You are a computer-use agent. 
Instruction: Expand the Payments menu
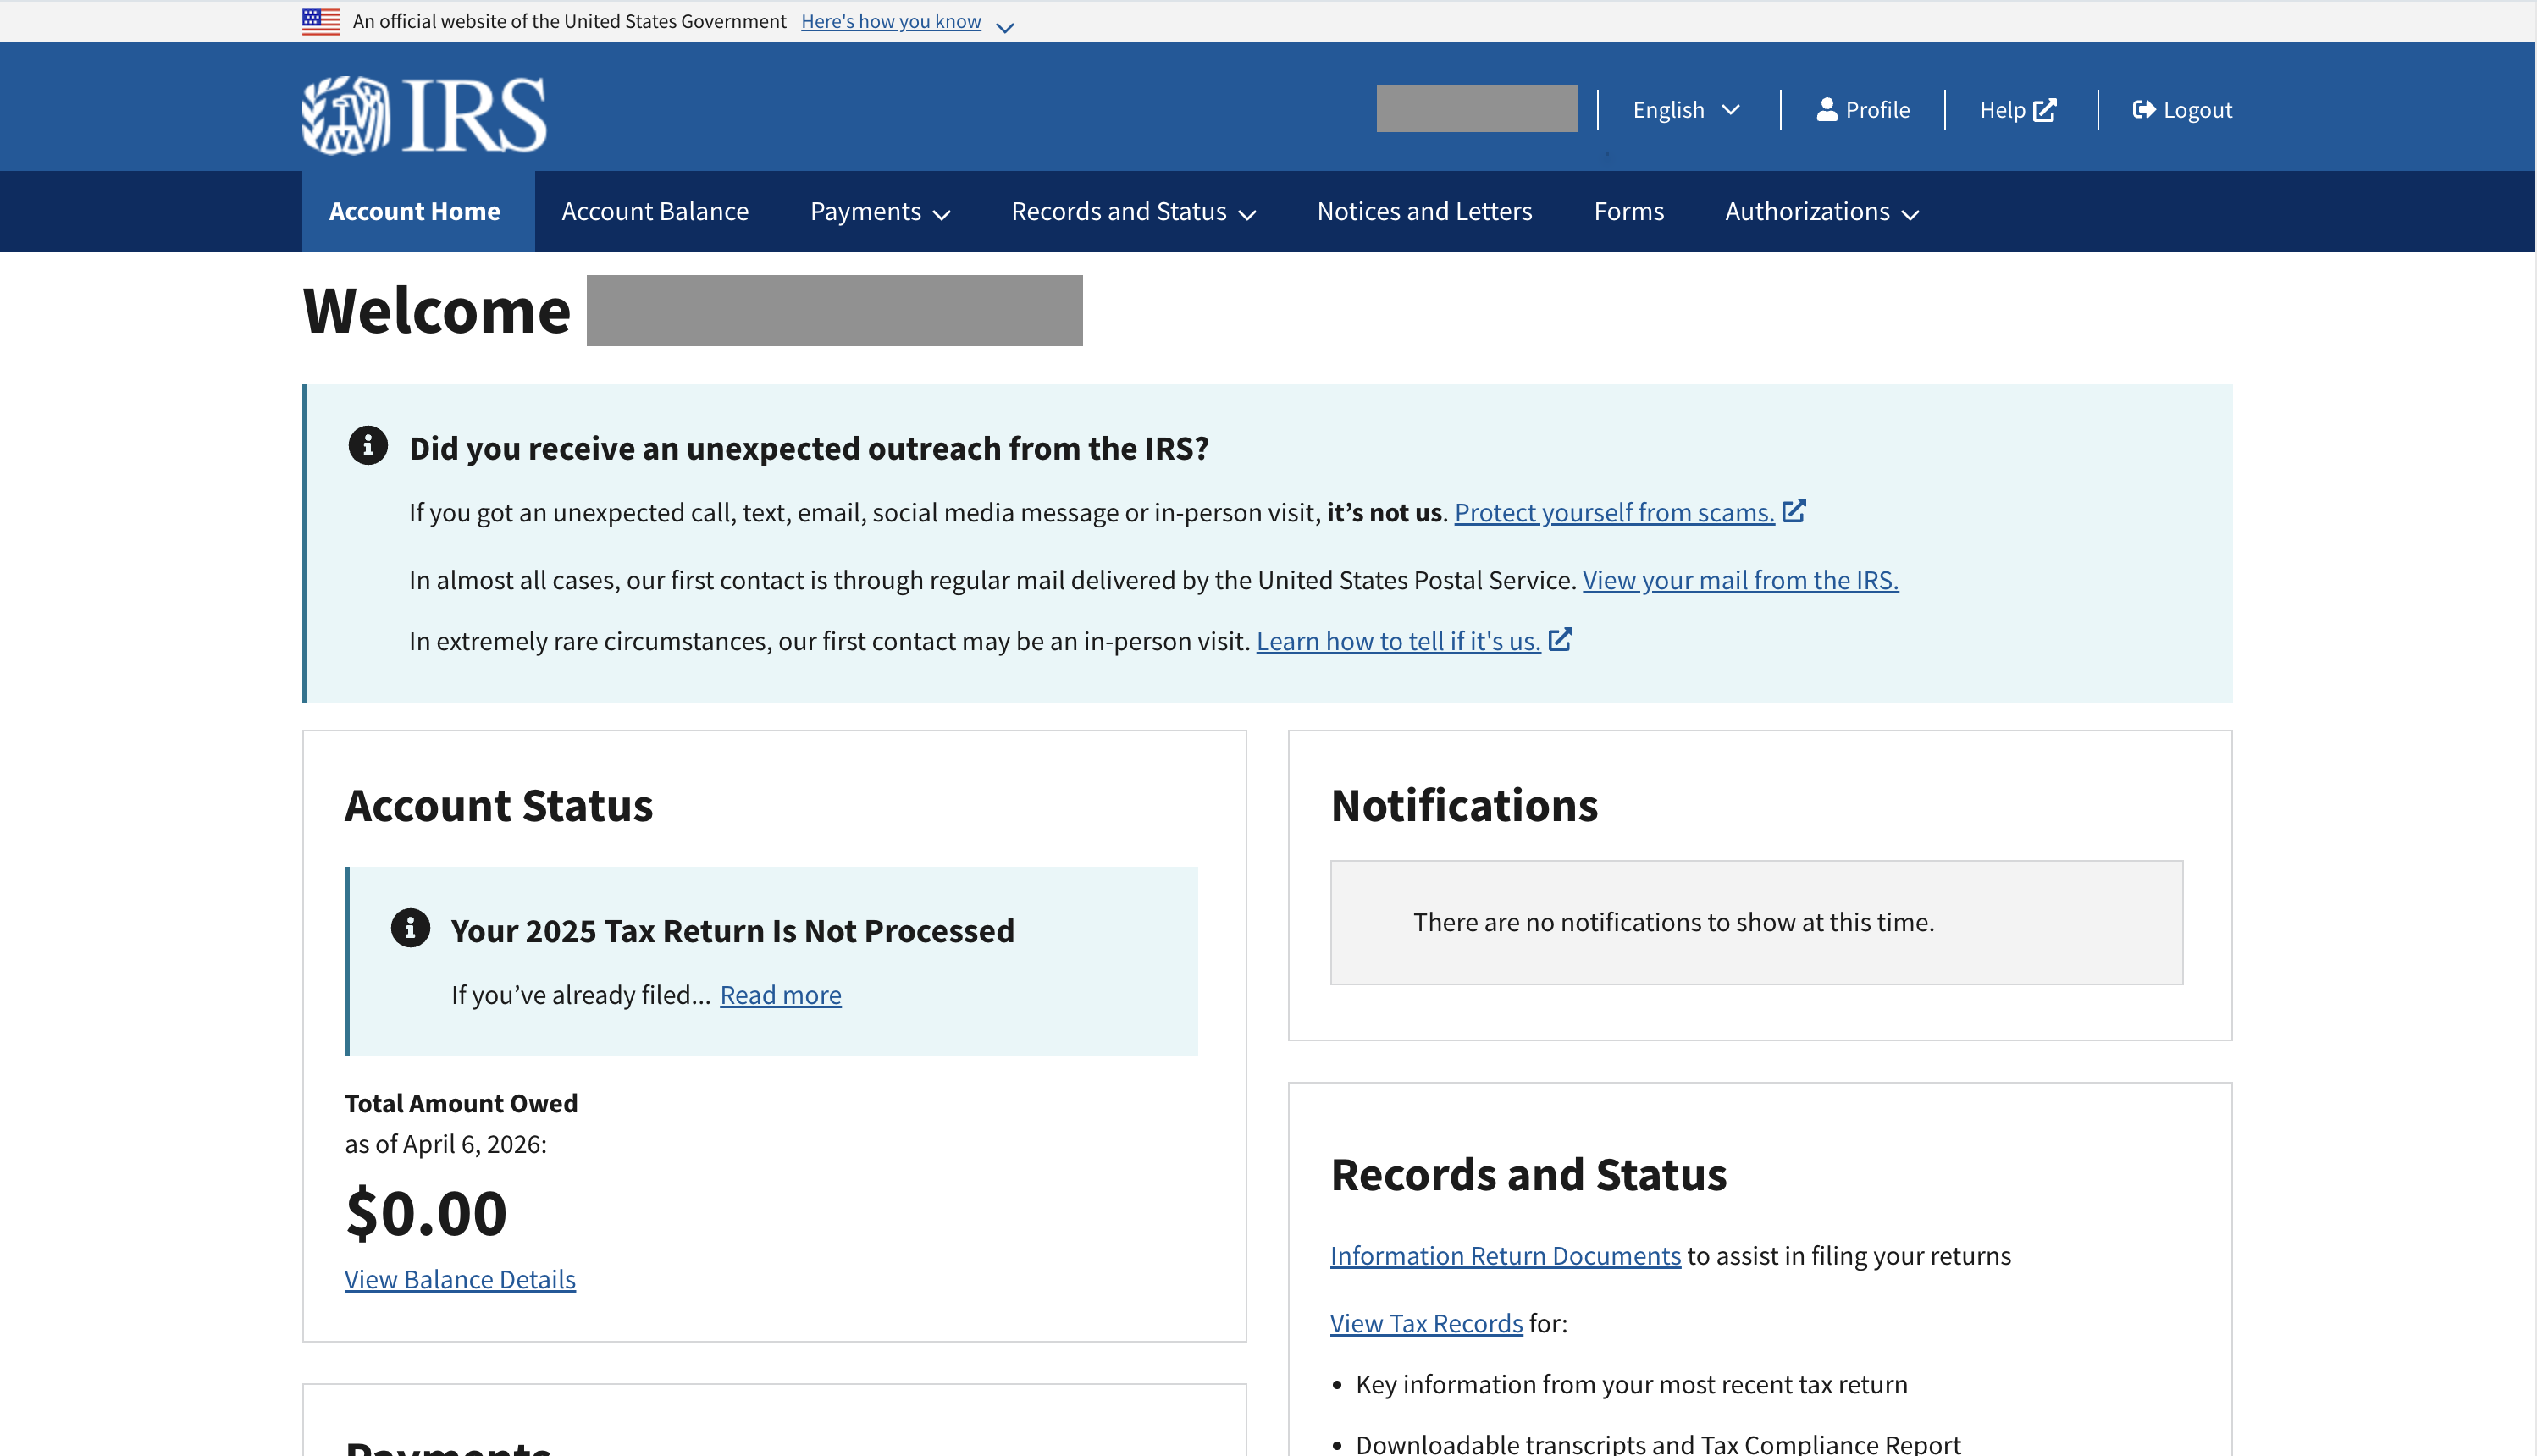879,212
